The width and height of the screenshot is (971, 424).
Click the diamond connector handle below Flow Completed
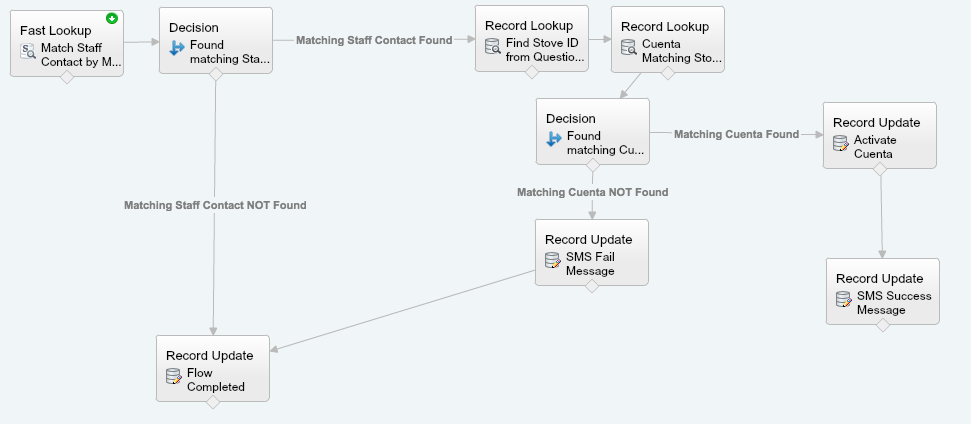tap(213, 402)
